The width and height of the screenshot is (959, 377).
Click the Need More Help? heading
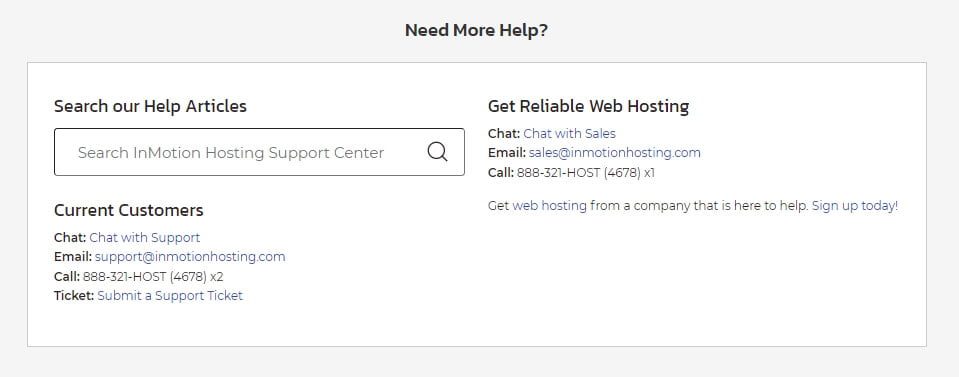point(476,30)
